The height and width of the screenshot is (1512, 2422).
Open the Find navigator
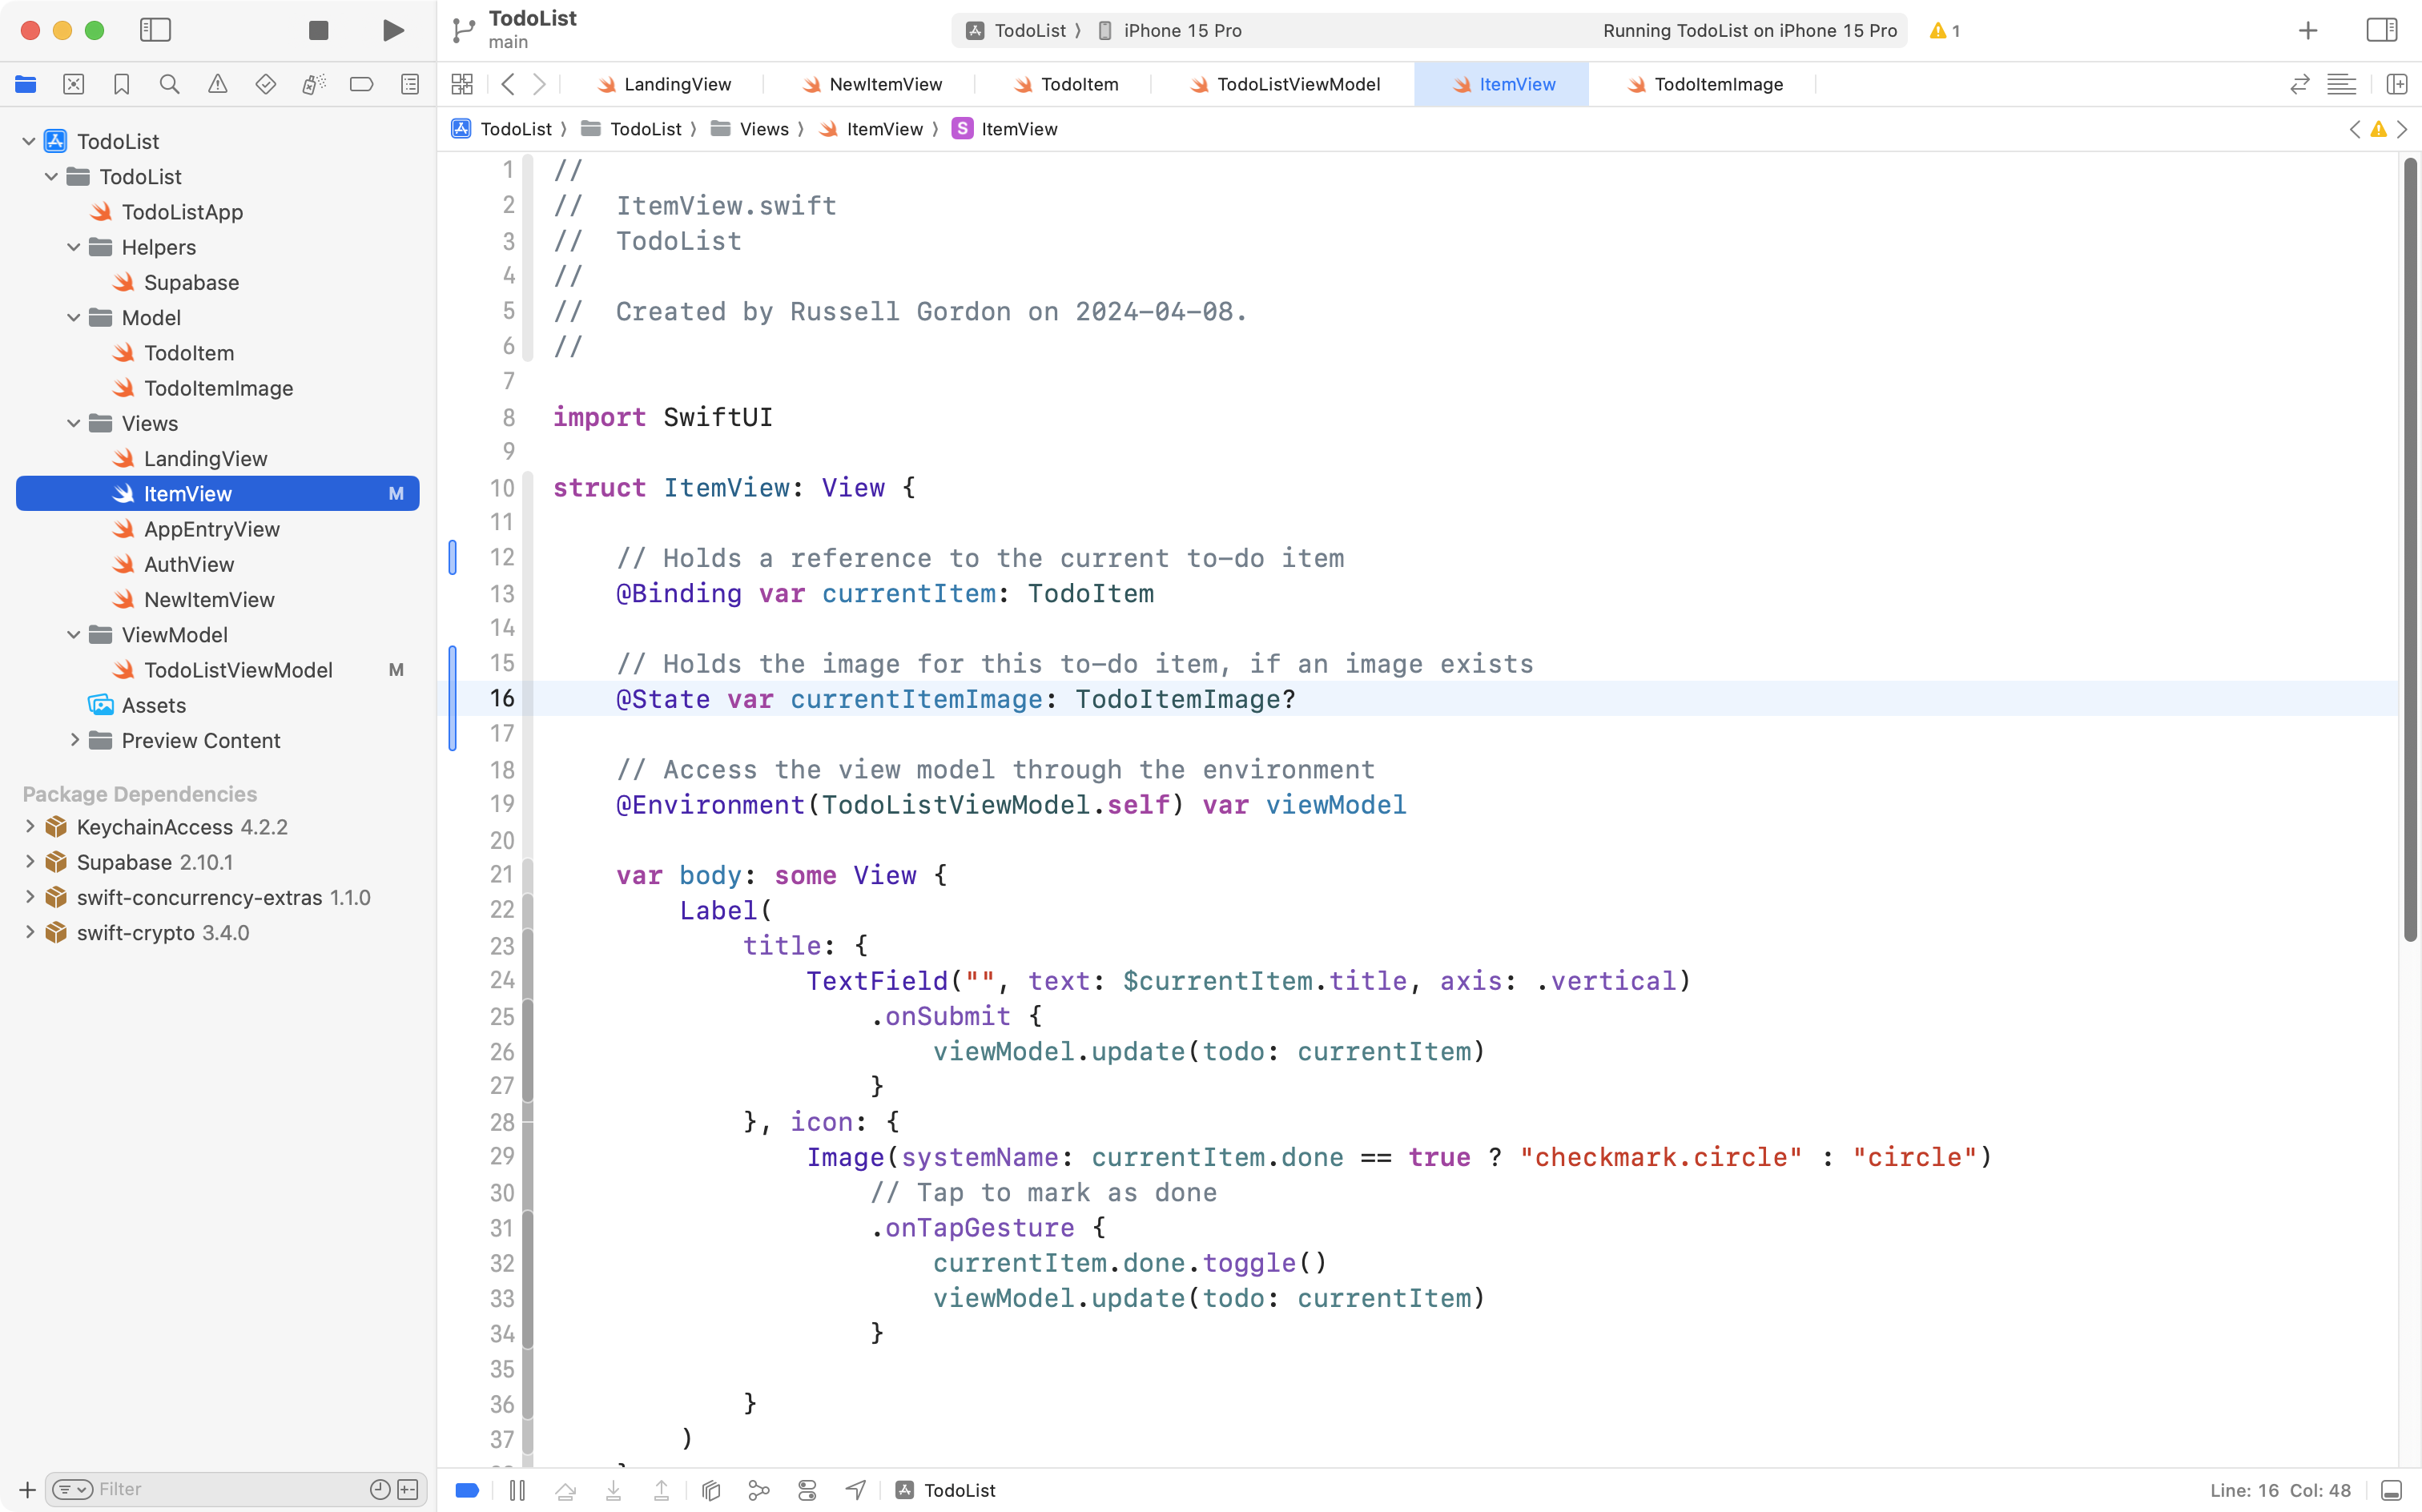pyautogui.click(x=169, y=84)
